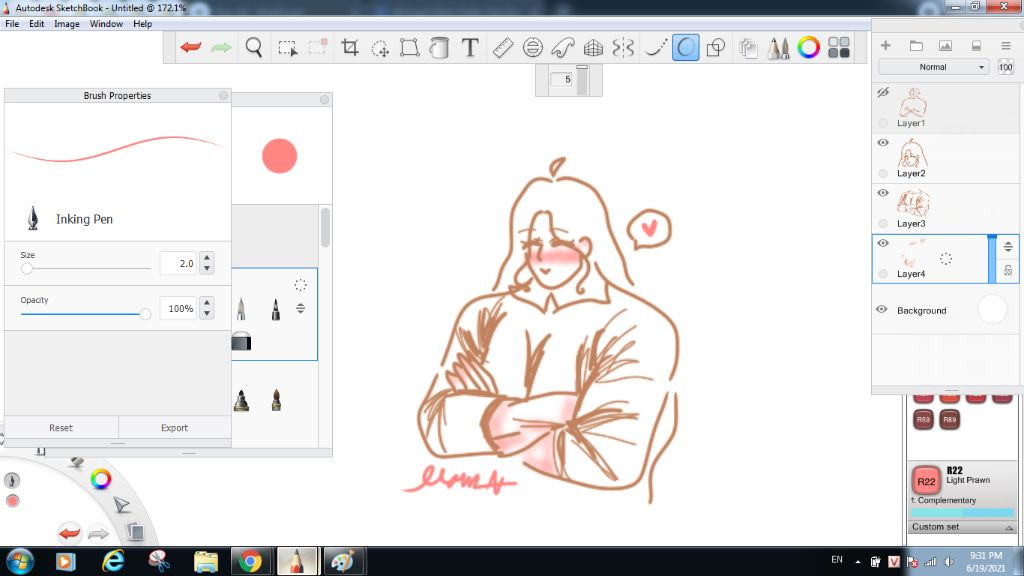This screenshot has height=576, width=1024.
Task: Hide Layer4 using its eye icon
Action: (x=883, y=243)
